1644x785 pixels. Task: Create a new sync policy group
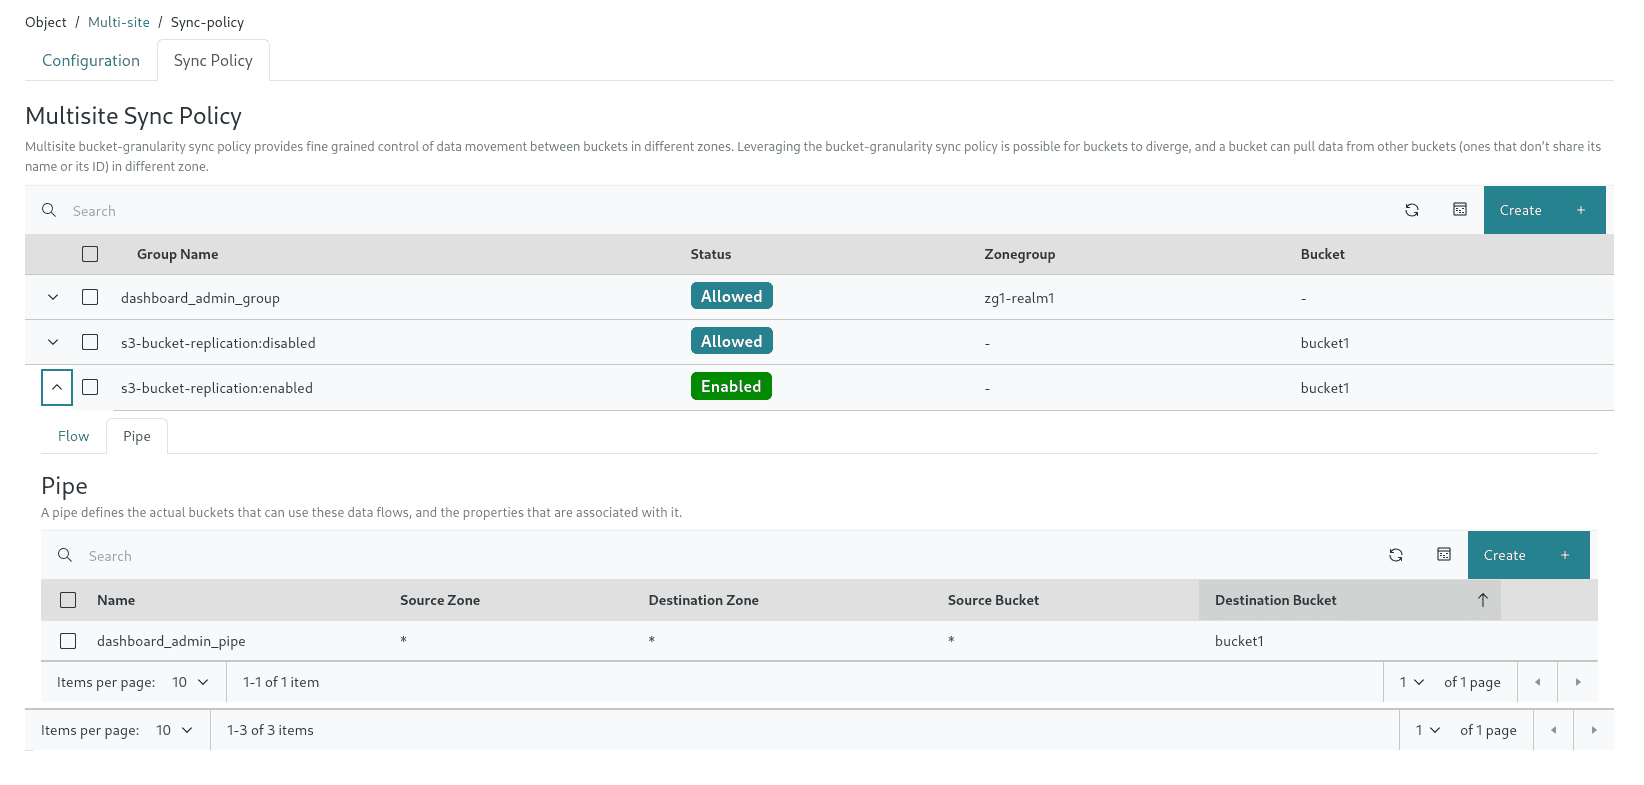1543,210
